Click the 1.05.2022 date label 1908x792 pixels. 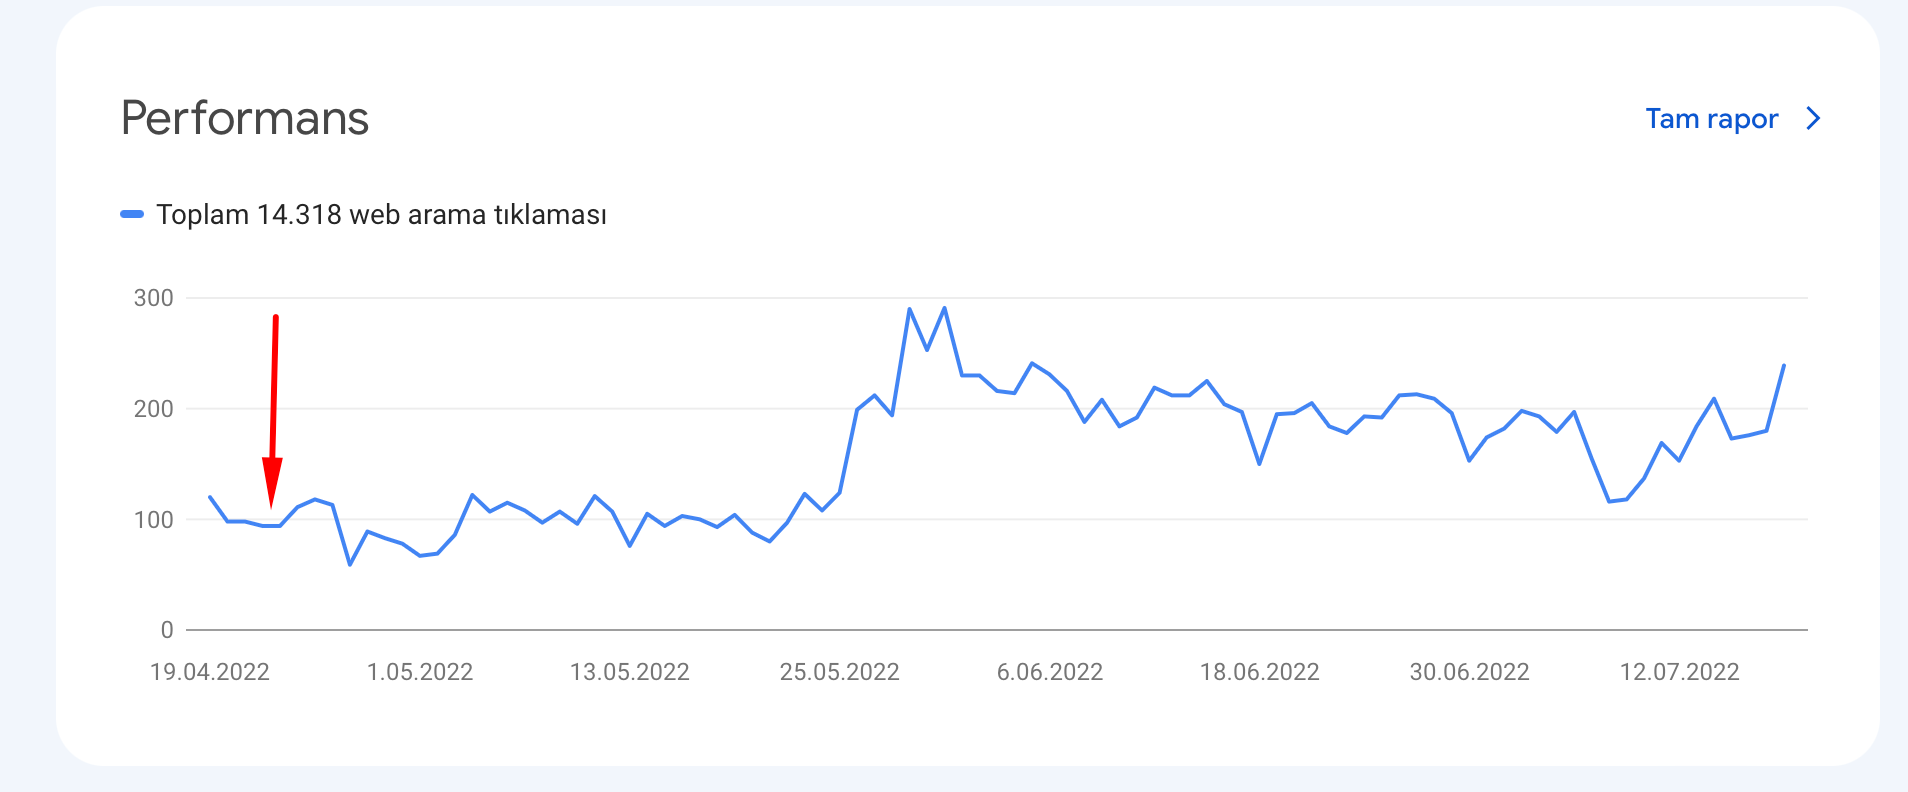(x=420, y=672)
